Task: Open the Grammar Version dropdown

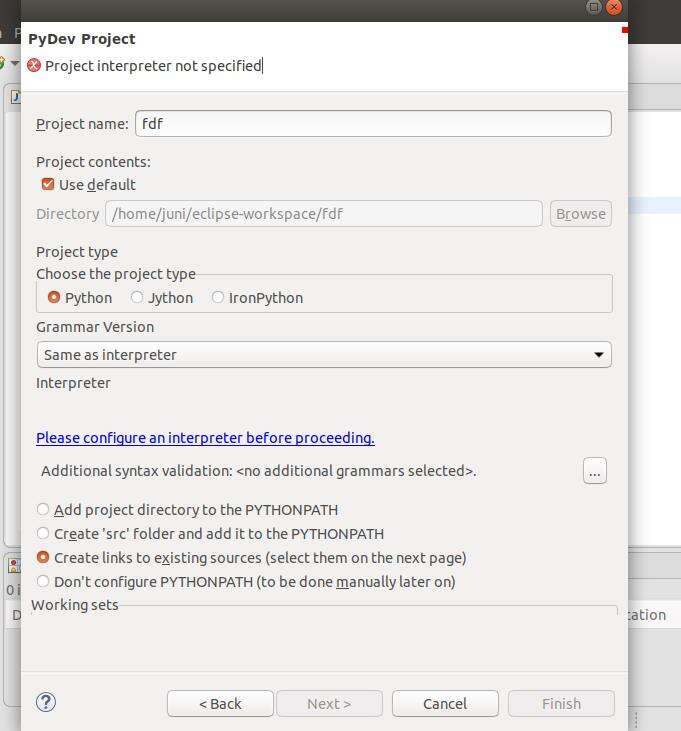Action: (x=324, y=355)
